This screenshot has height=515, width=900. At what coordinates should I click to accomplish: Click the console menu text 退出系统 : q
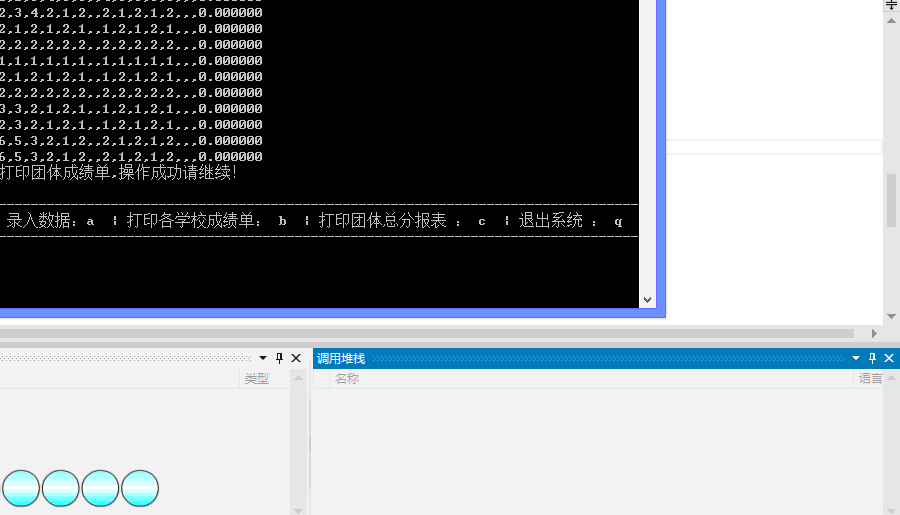coord(571,220)
